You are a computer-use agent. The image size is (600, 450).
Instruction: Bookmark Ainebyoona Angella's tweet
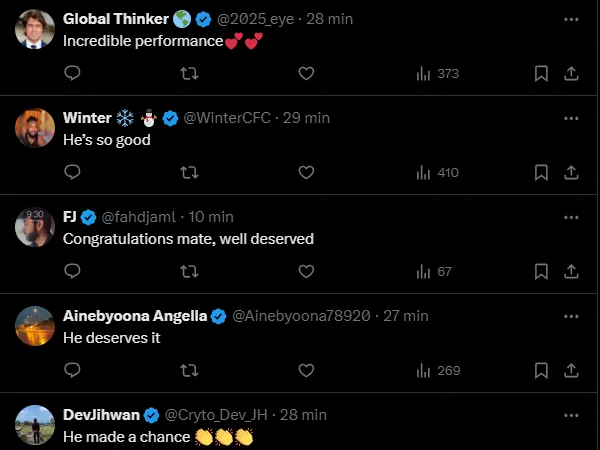[541, 370]
